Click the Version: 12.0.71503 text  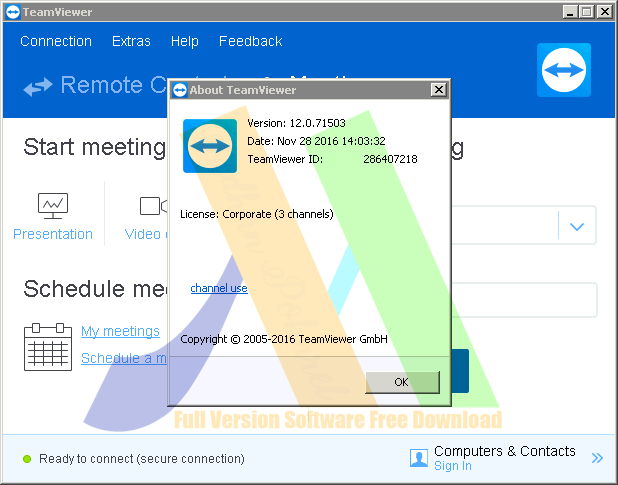[296, 123]
